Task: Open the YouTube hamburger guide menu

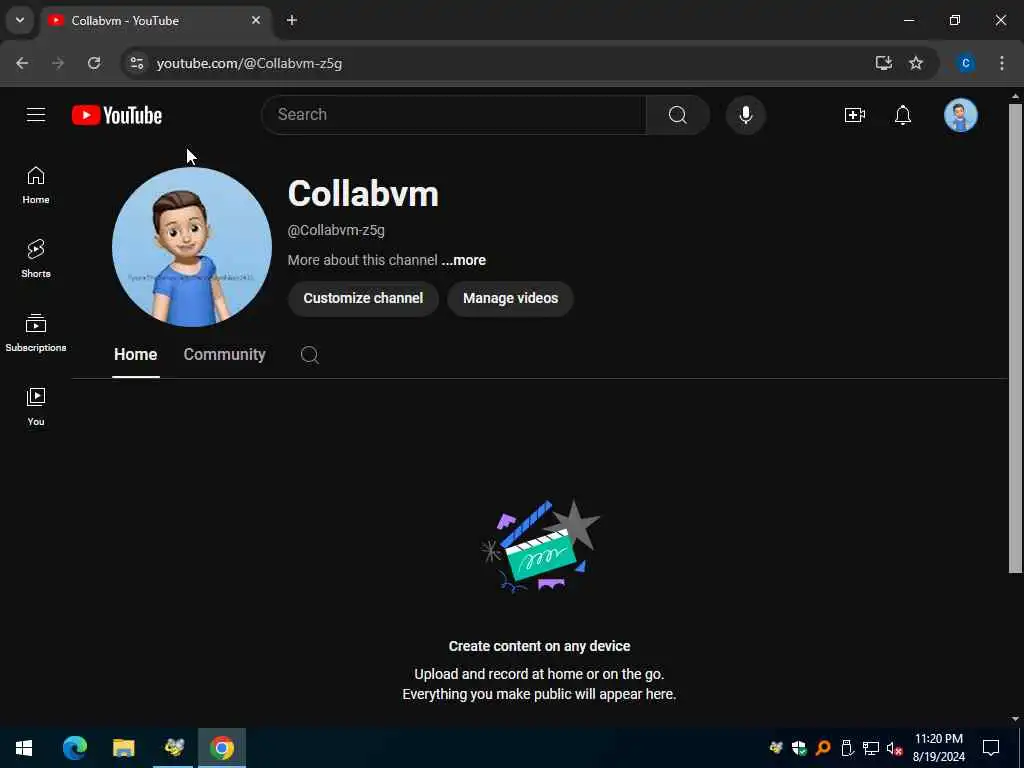Action: coord(36,115)
